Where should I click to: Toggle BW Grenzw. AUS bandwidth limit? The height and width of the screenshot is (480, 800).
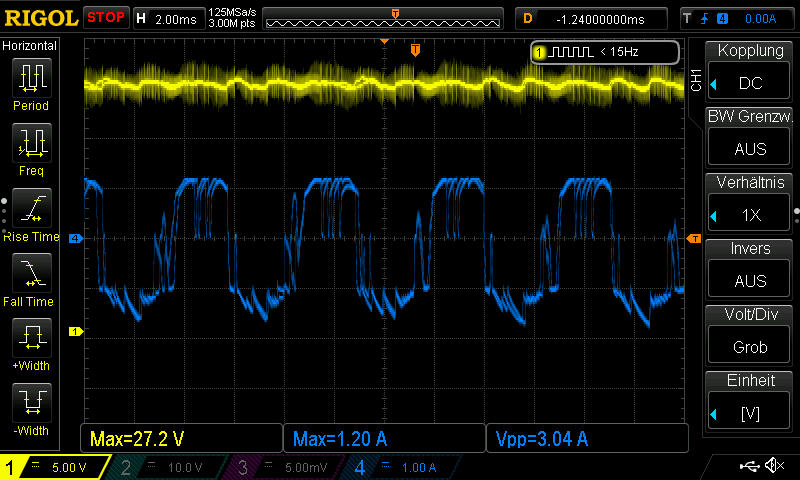tap(749, 148)
